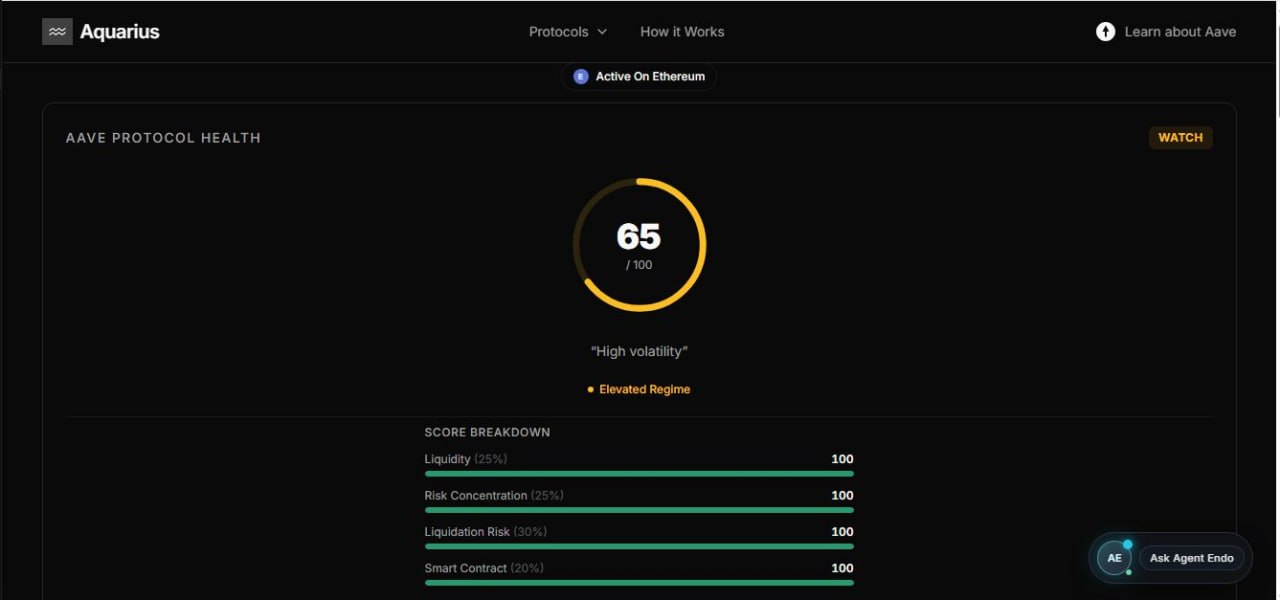Click the Learn about Aave link
Screen dimensions: 1280x600
pos(1180,32)
